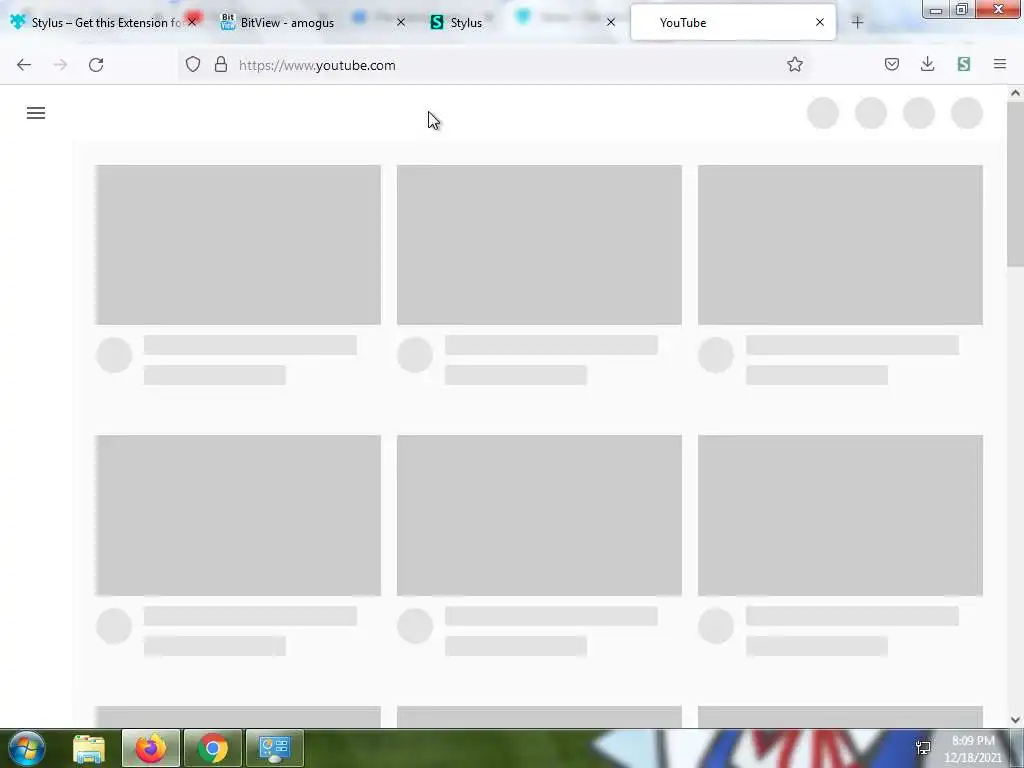Click the address bar showing youtube.com
Image resolution: width=1024 pixels, height=768 pixels.
496,65
